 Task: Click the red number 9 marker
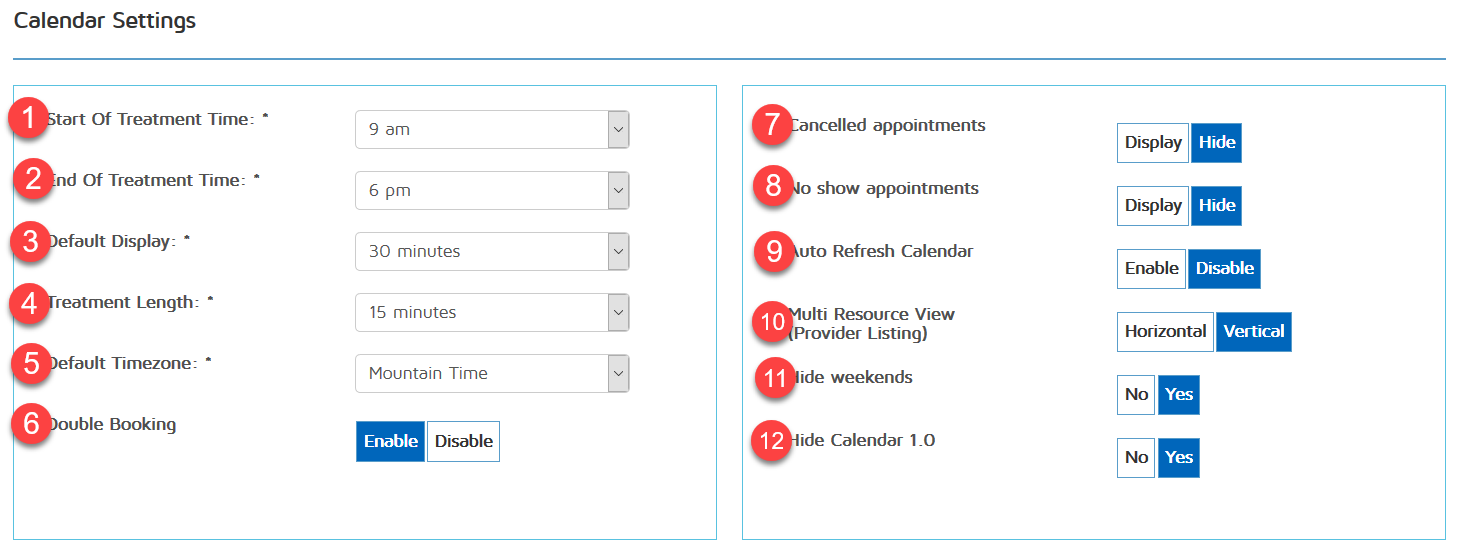773,251
